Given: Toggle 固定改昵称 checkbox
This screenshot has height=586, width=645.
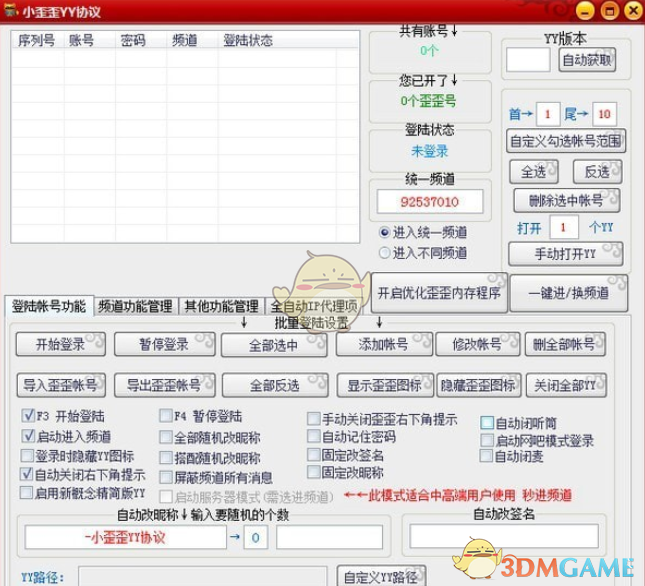Looking at the screenshot, I should [313, 472].
